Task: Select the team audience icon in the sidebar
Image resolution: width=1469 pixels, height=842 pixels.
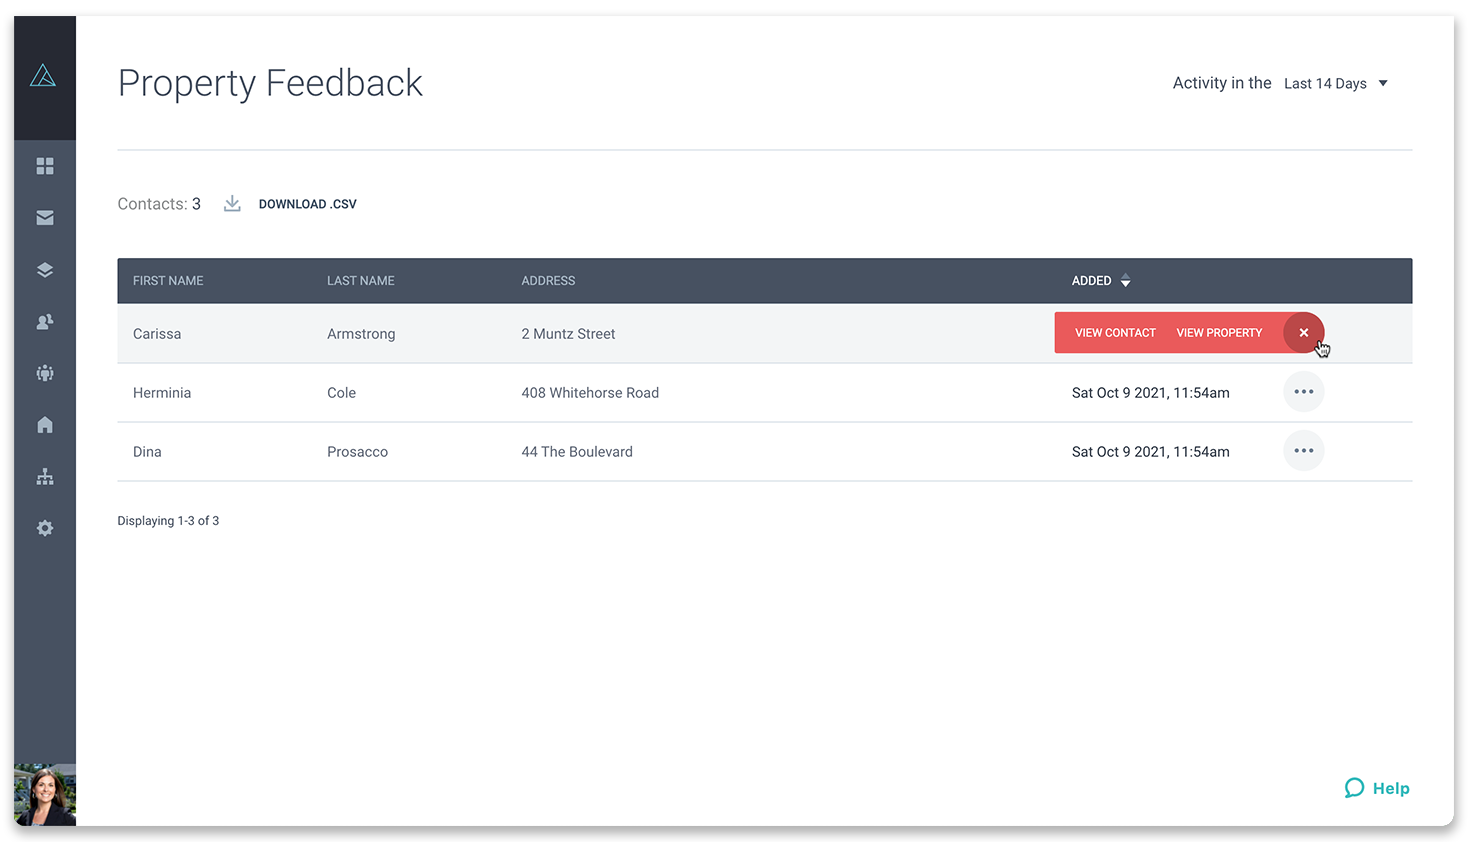Action: tap(45, 373)
